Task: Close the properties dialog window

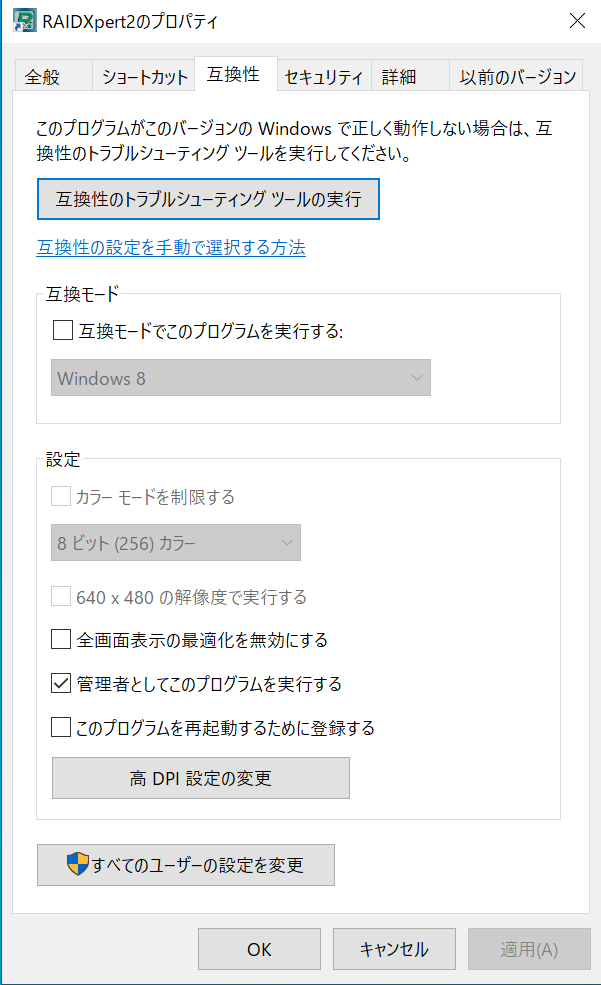Action: (577, 21)
